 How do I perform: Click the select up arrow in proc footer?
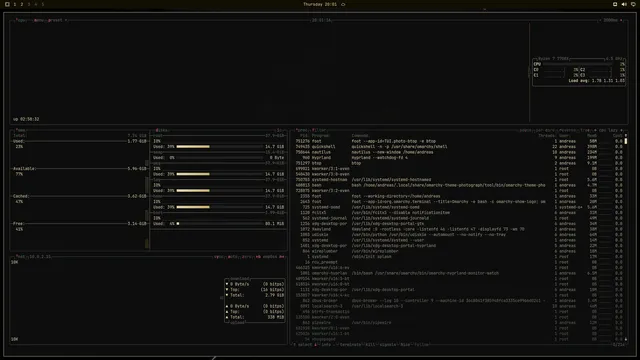pyautogui.click(x=294, y=345)
